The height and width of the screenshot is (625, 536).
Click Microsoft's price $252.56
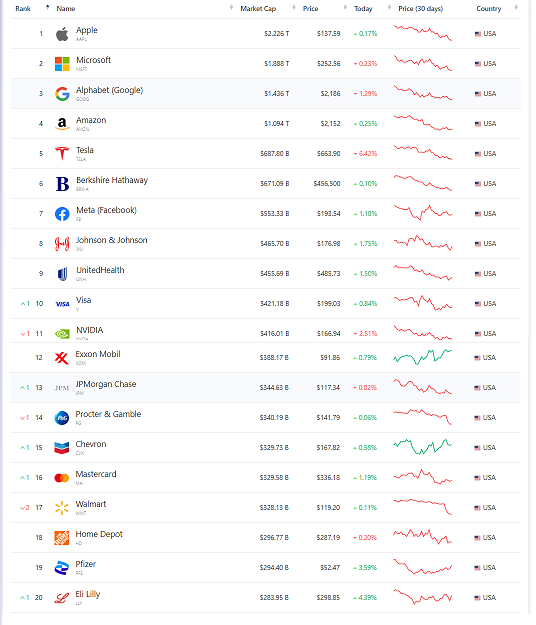click(x=329, y=64)
